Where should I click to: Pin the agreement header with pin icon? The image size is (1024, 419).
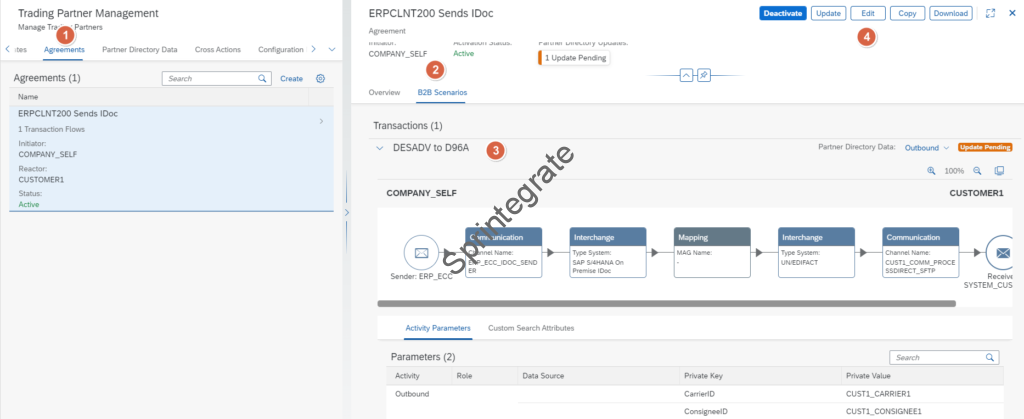[704, 75]
